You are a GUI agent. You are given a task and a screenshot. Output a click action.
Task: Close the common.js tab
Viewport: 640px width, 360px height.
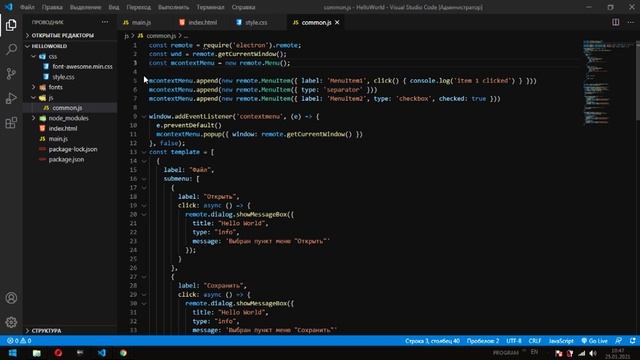click(x=337, y=22)
